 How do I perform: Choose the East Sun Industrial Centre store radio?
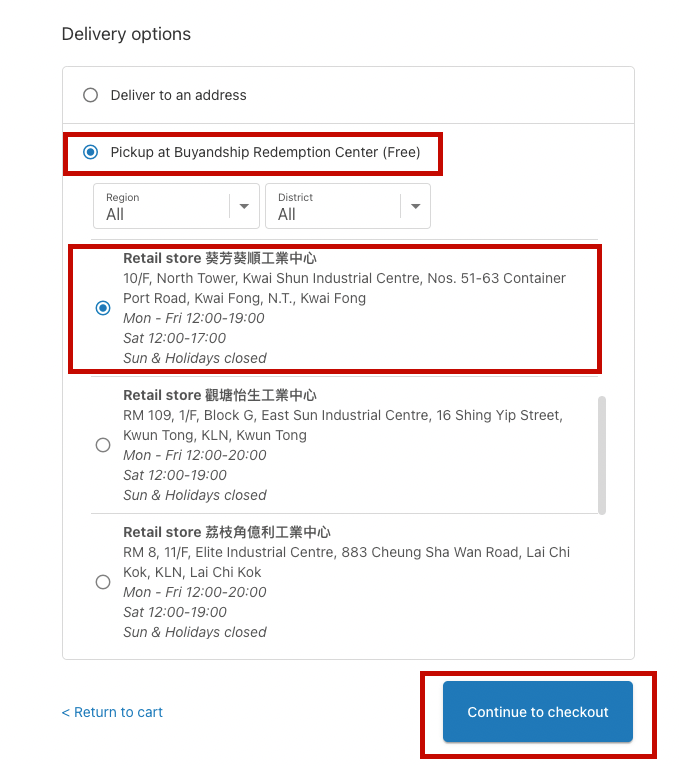(103, 445)
